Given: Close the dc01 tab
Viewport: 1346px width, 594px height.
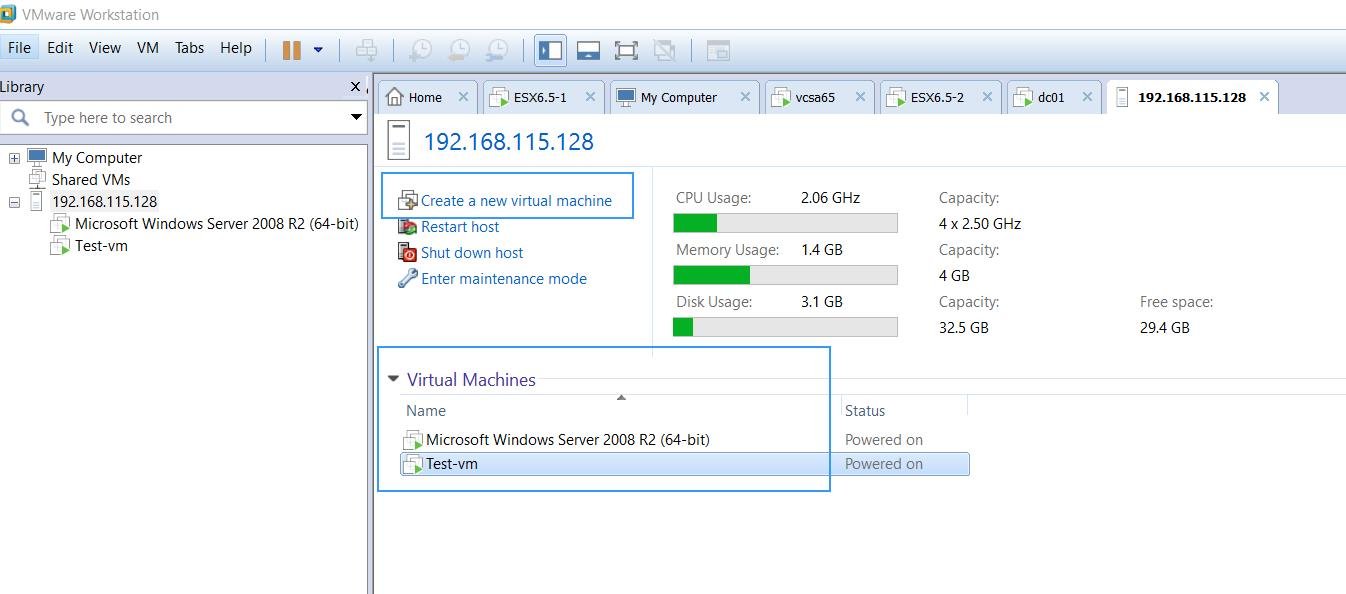Looking at the screenshot, I should pyautogui.click(x=1086, y=97).
